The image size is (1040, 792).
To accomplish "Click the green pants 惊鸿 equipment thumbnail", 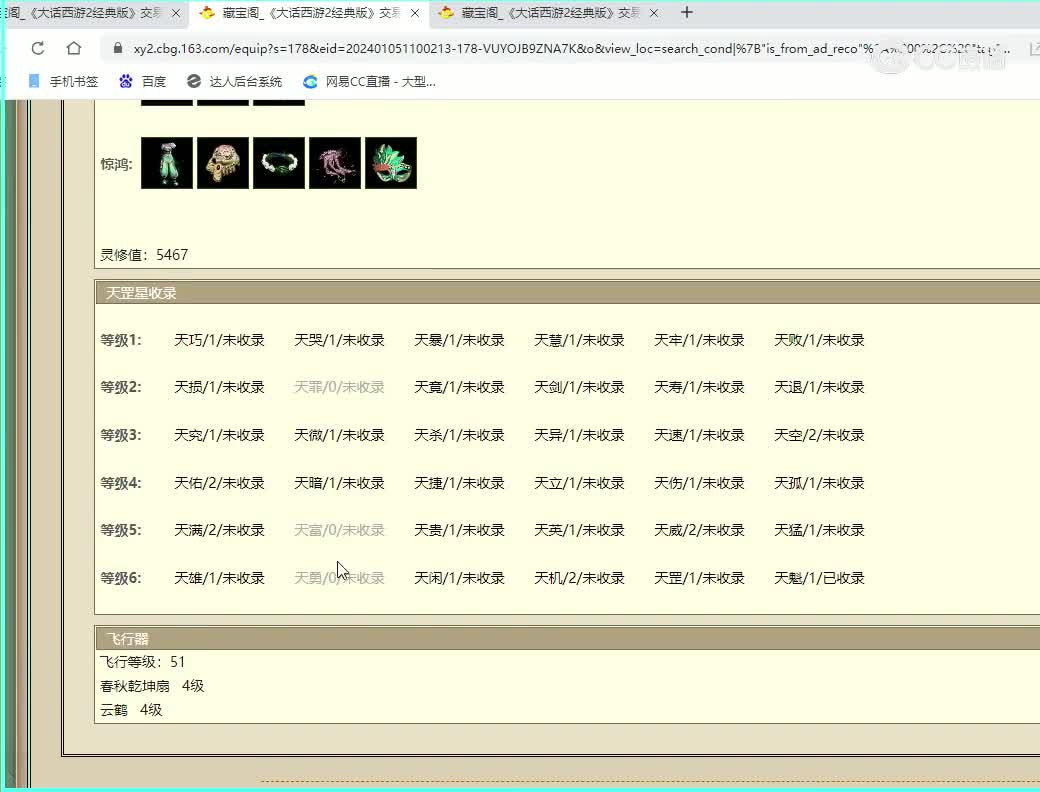I will [167, 163].
